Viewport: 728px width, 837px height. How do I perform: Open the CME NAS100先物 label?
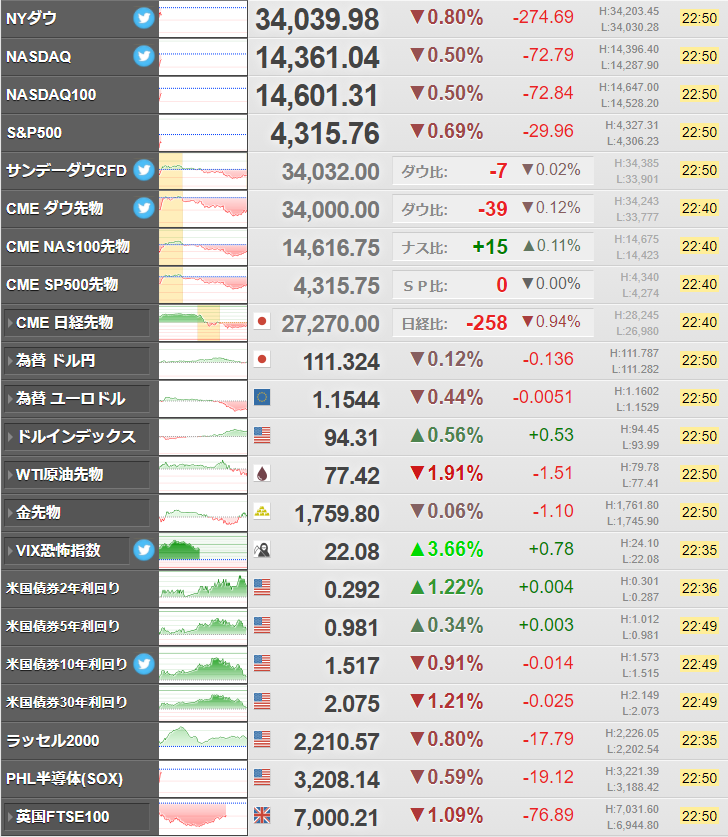pyautogui.click(x=68, y=247)
